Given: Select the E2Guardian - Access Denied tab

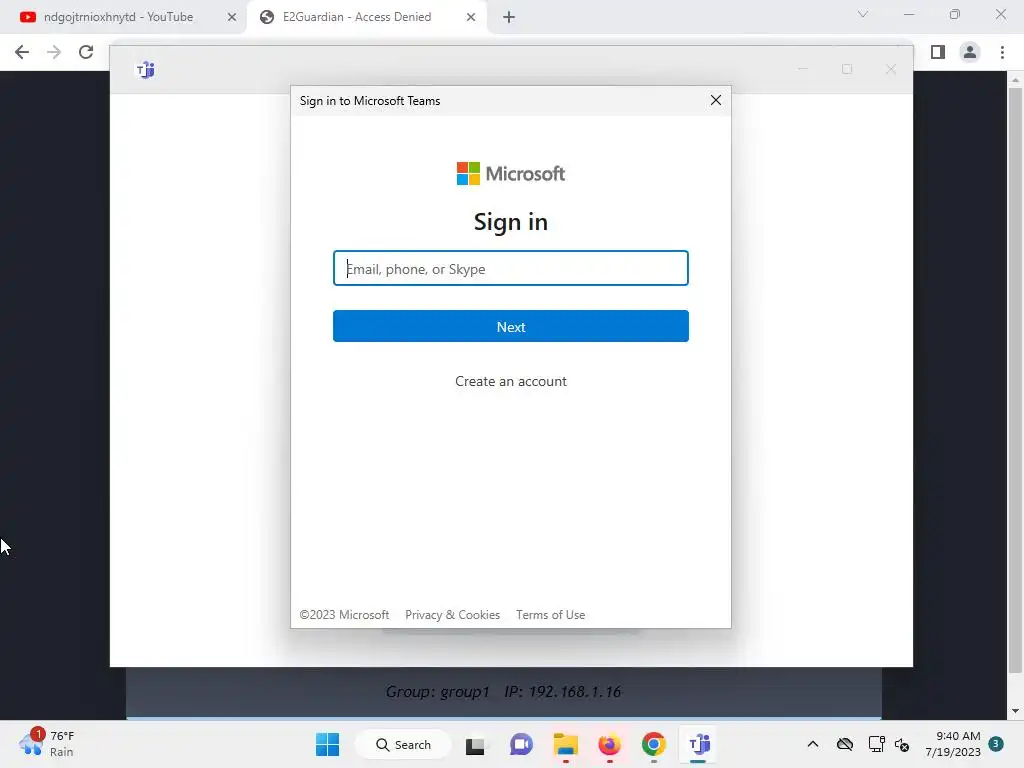Looking at the screenshot, I should pyautogui.click(x=357, y=17).
